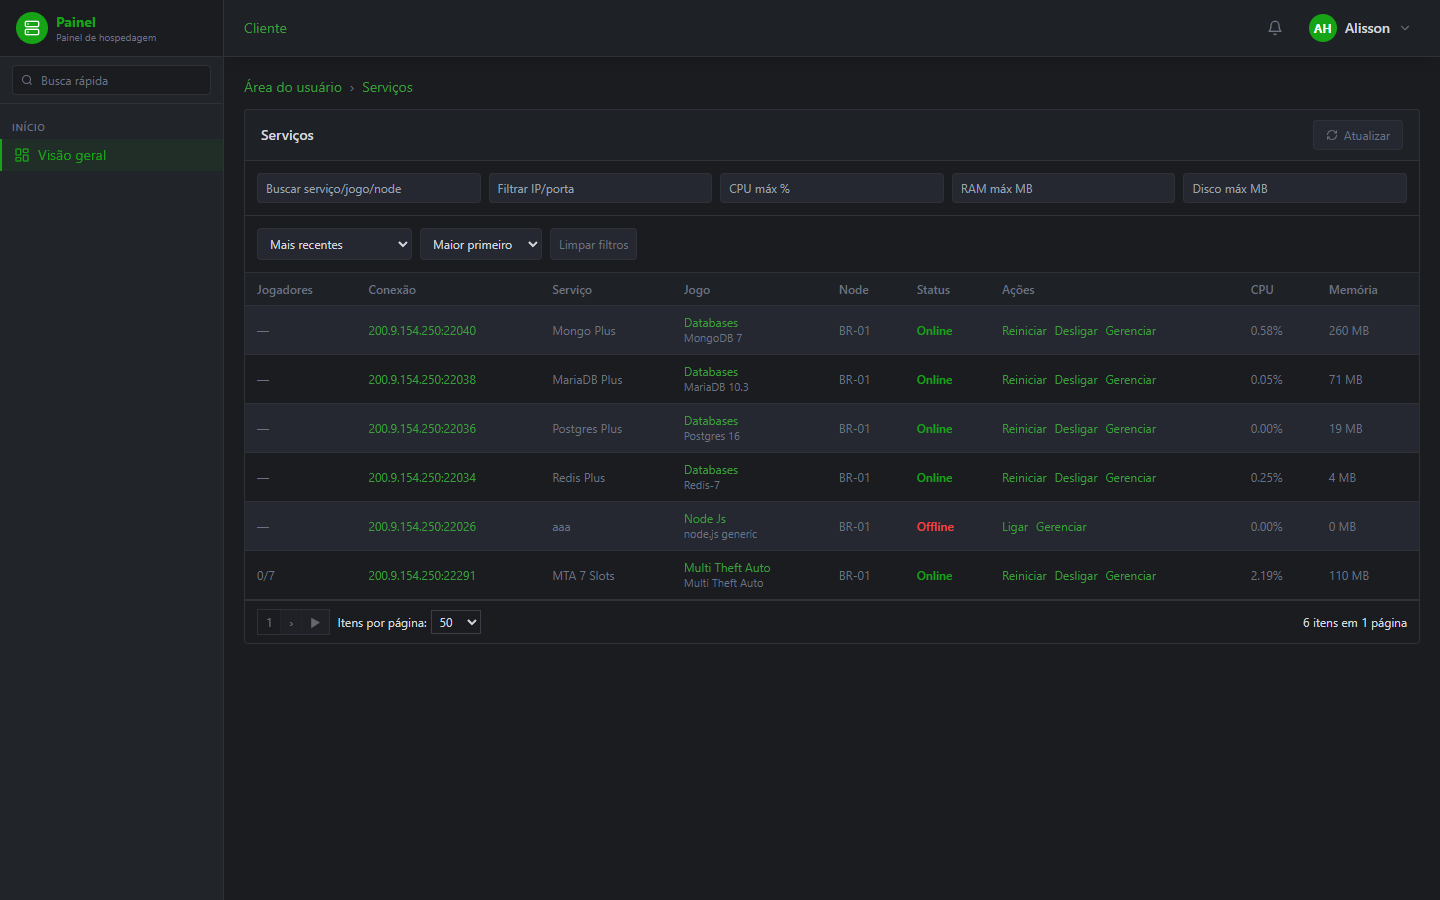Focus the Filtrar IP/porta field
This screenshot has height=900, width=1440.
click(x=600, y=188)
